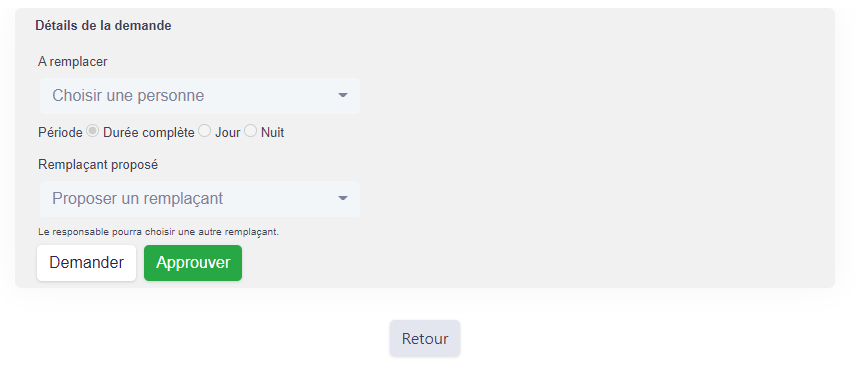Click the "Détails de la demande" heading
Image resolution: width=855 pixels, height=366 pixels.
tap(103, 26)
